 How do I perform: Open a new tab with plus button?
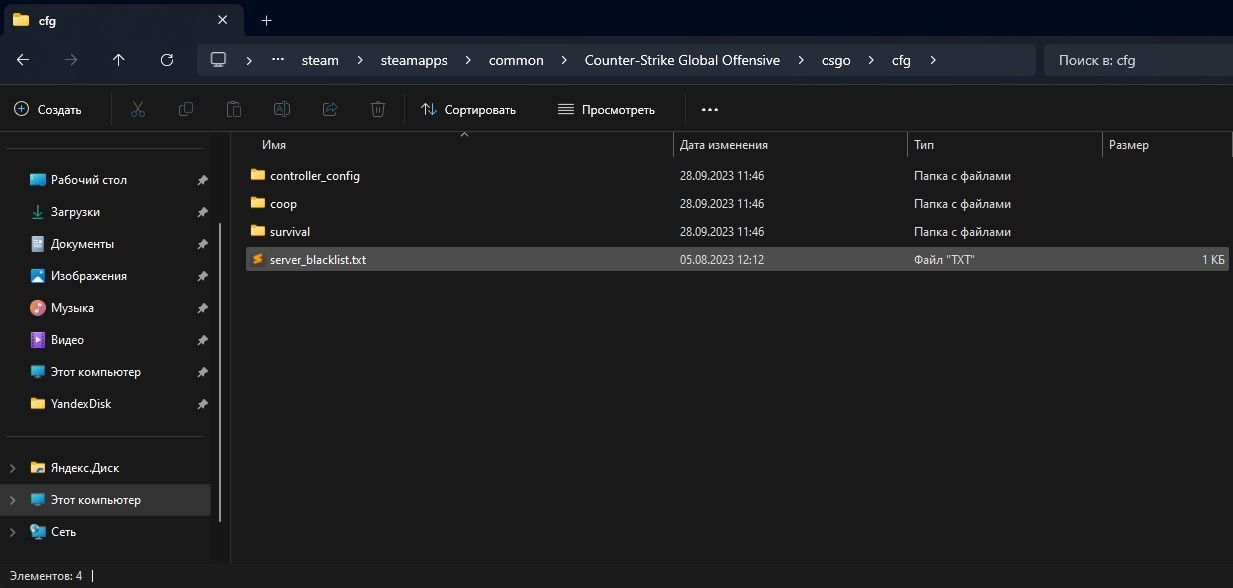266,20
